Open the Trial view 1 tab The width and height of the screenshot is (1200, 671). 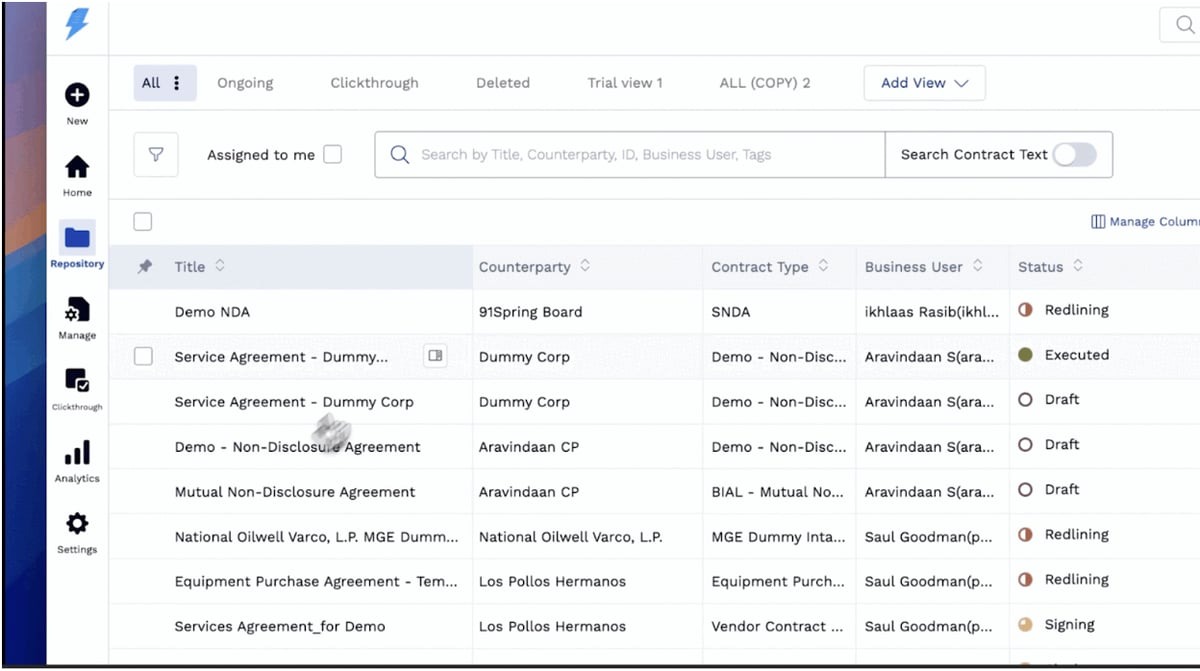coord(625,83)
